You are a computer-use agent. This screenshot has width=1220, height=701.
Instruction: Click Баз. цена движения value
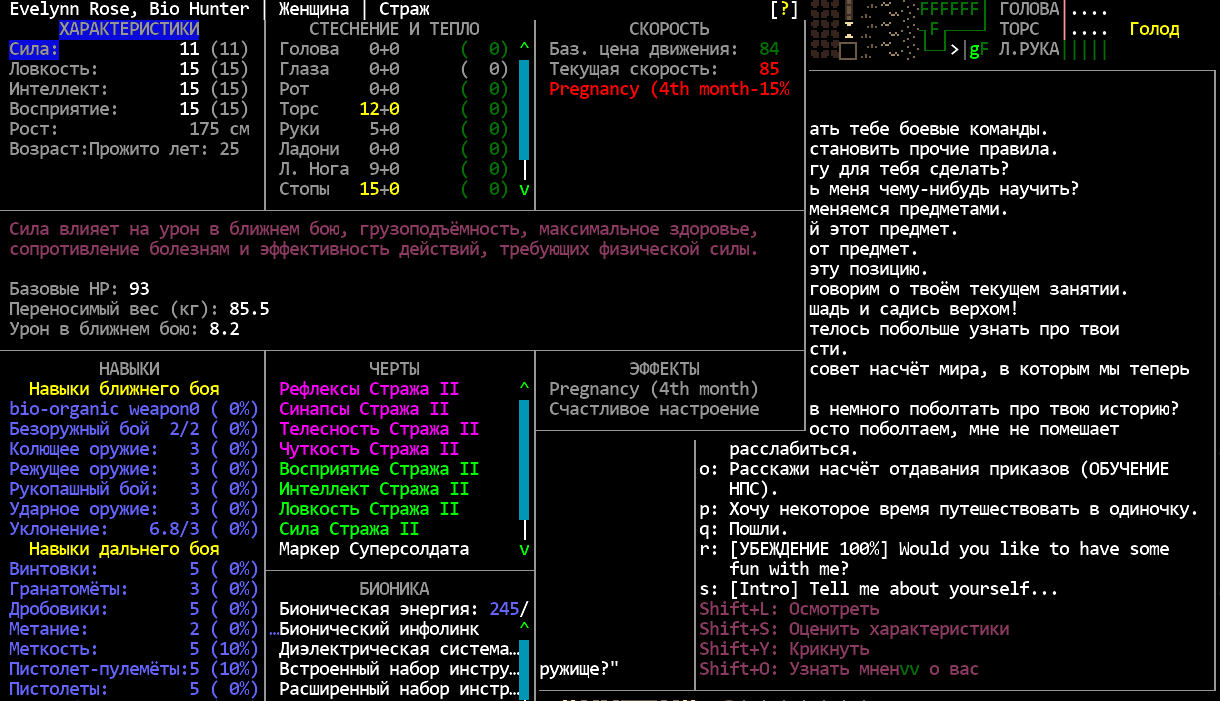click(769, 49)
